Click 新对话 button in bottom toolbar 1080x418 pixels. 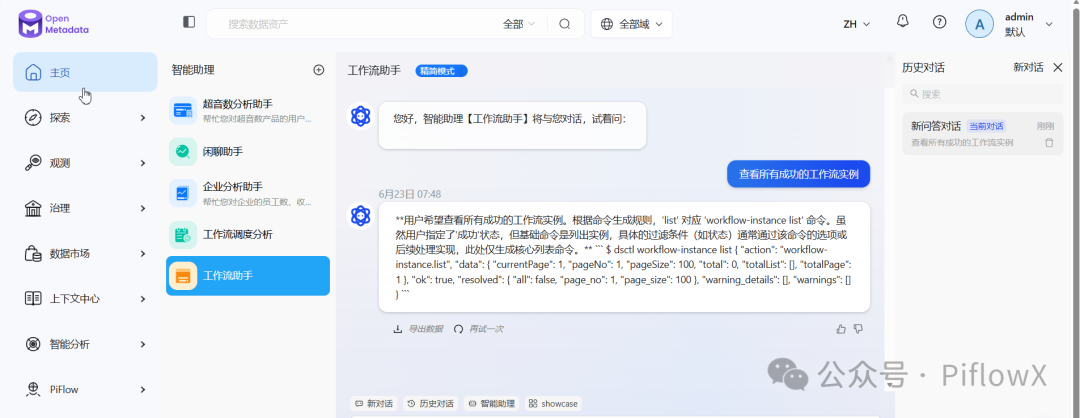click(x=373, y=404)
